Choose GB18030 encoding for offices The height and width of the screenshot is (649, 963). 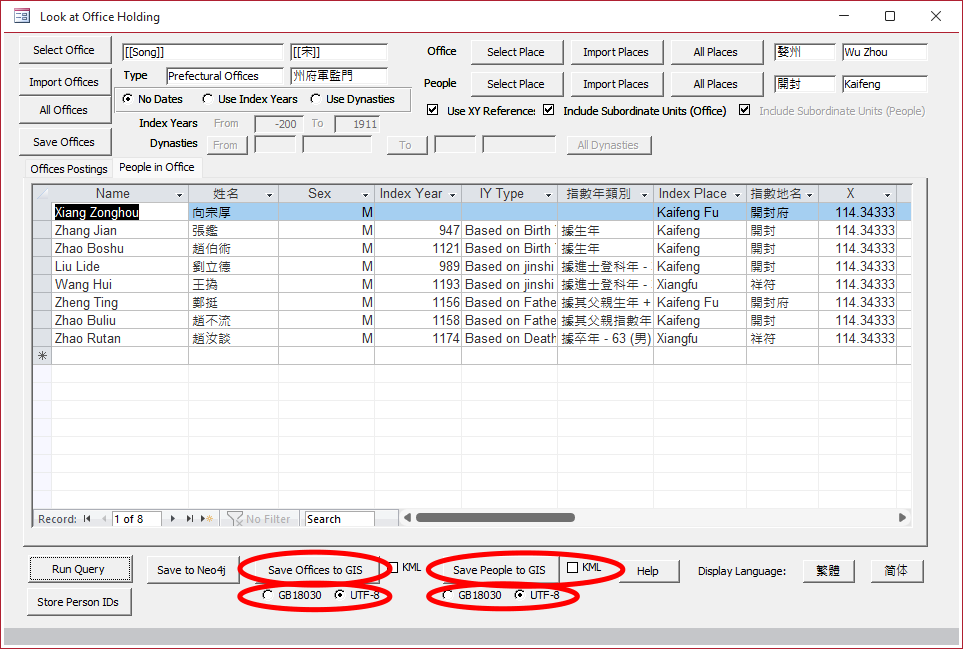pyautogui.click(x=267, y=595)
